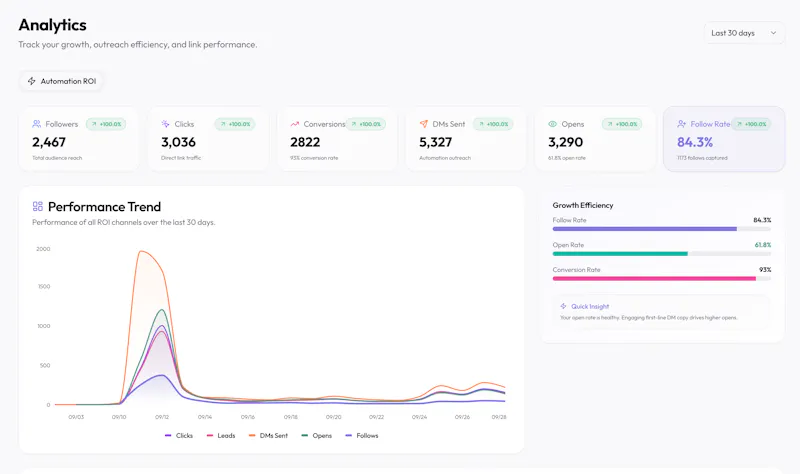Click the 09/24 date on chart axis
The height and width of the screenshot is (474, 800).
[419, 417]
